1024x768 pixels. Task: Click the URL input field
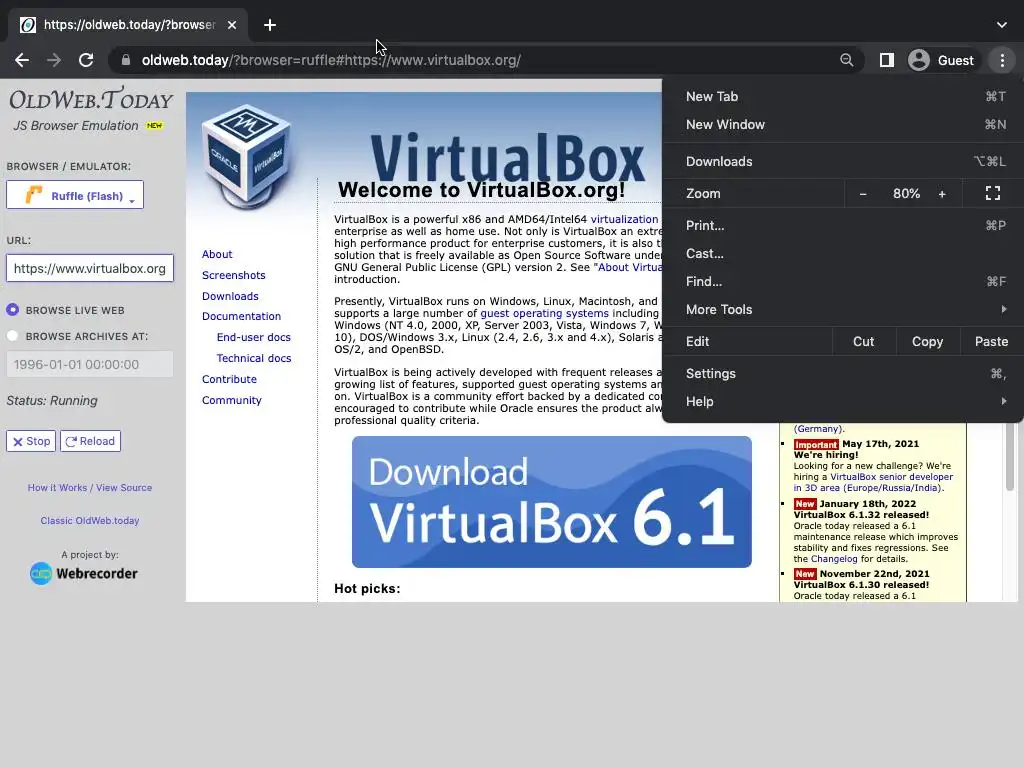(90, 268)
